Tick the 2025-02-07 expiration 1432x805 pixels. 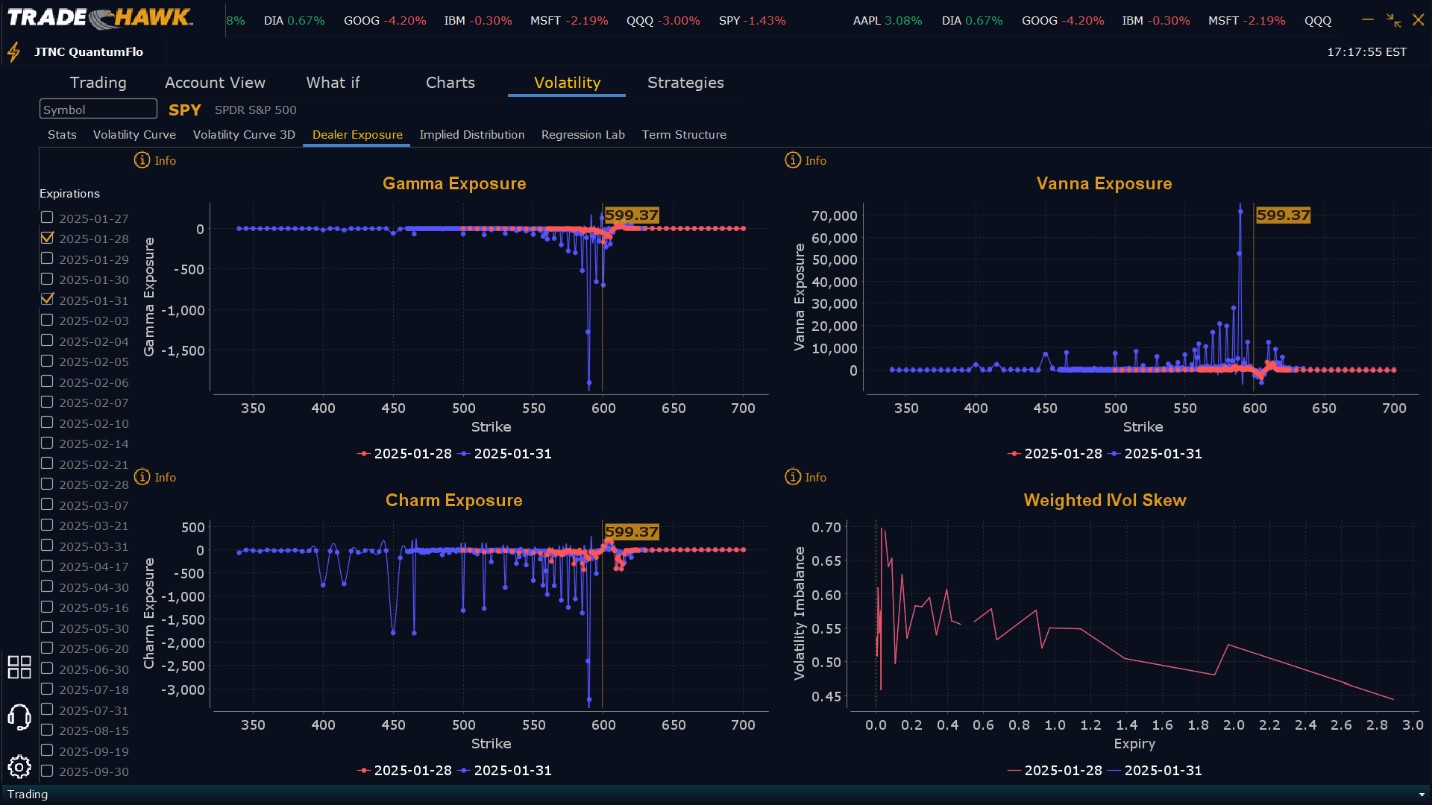(47, 402)
